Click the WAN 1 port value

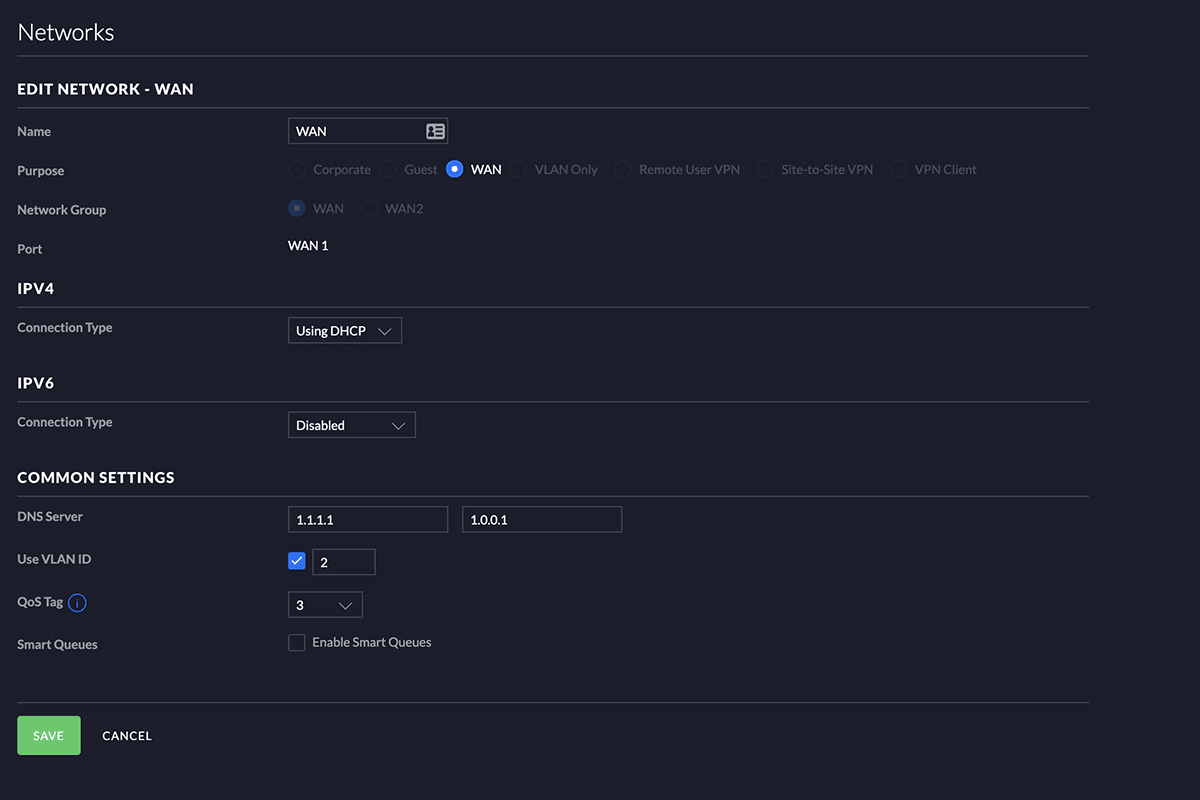tap(308, 246)
